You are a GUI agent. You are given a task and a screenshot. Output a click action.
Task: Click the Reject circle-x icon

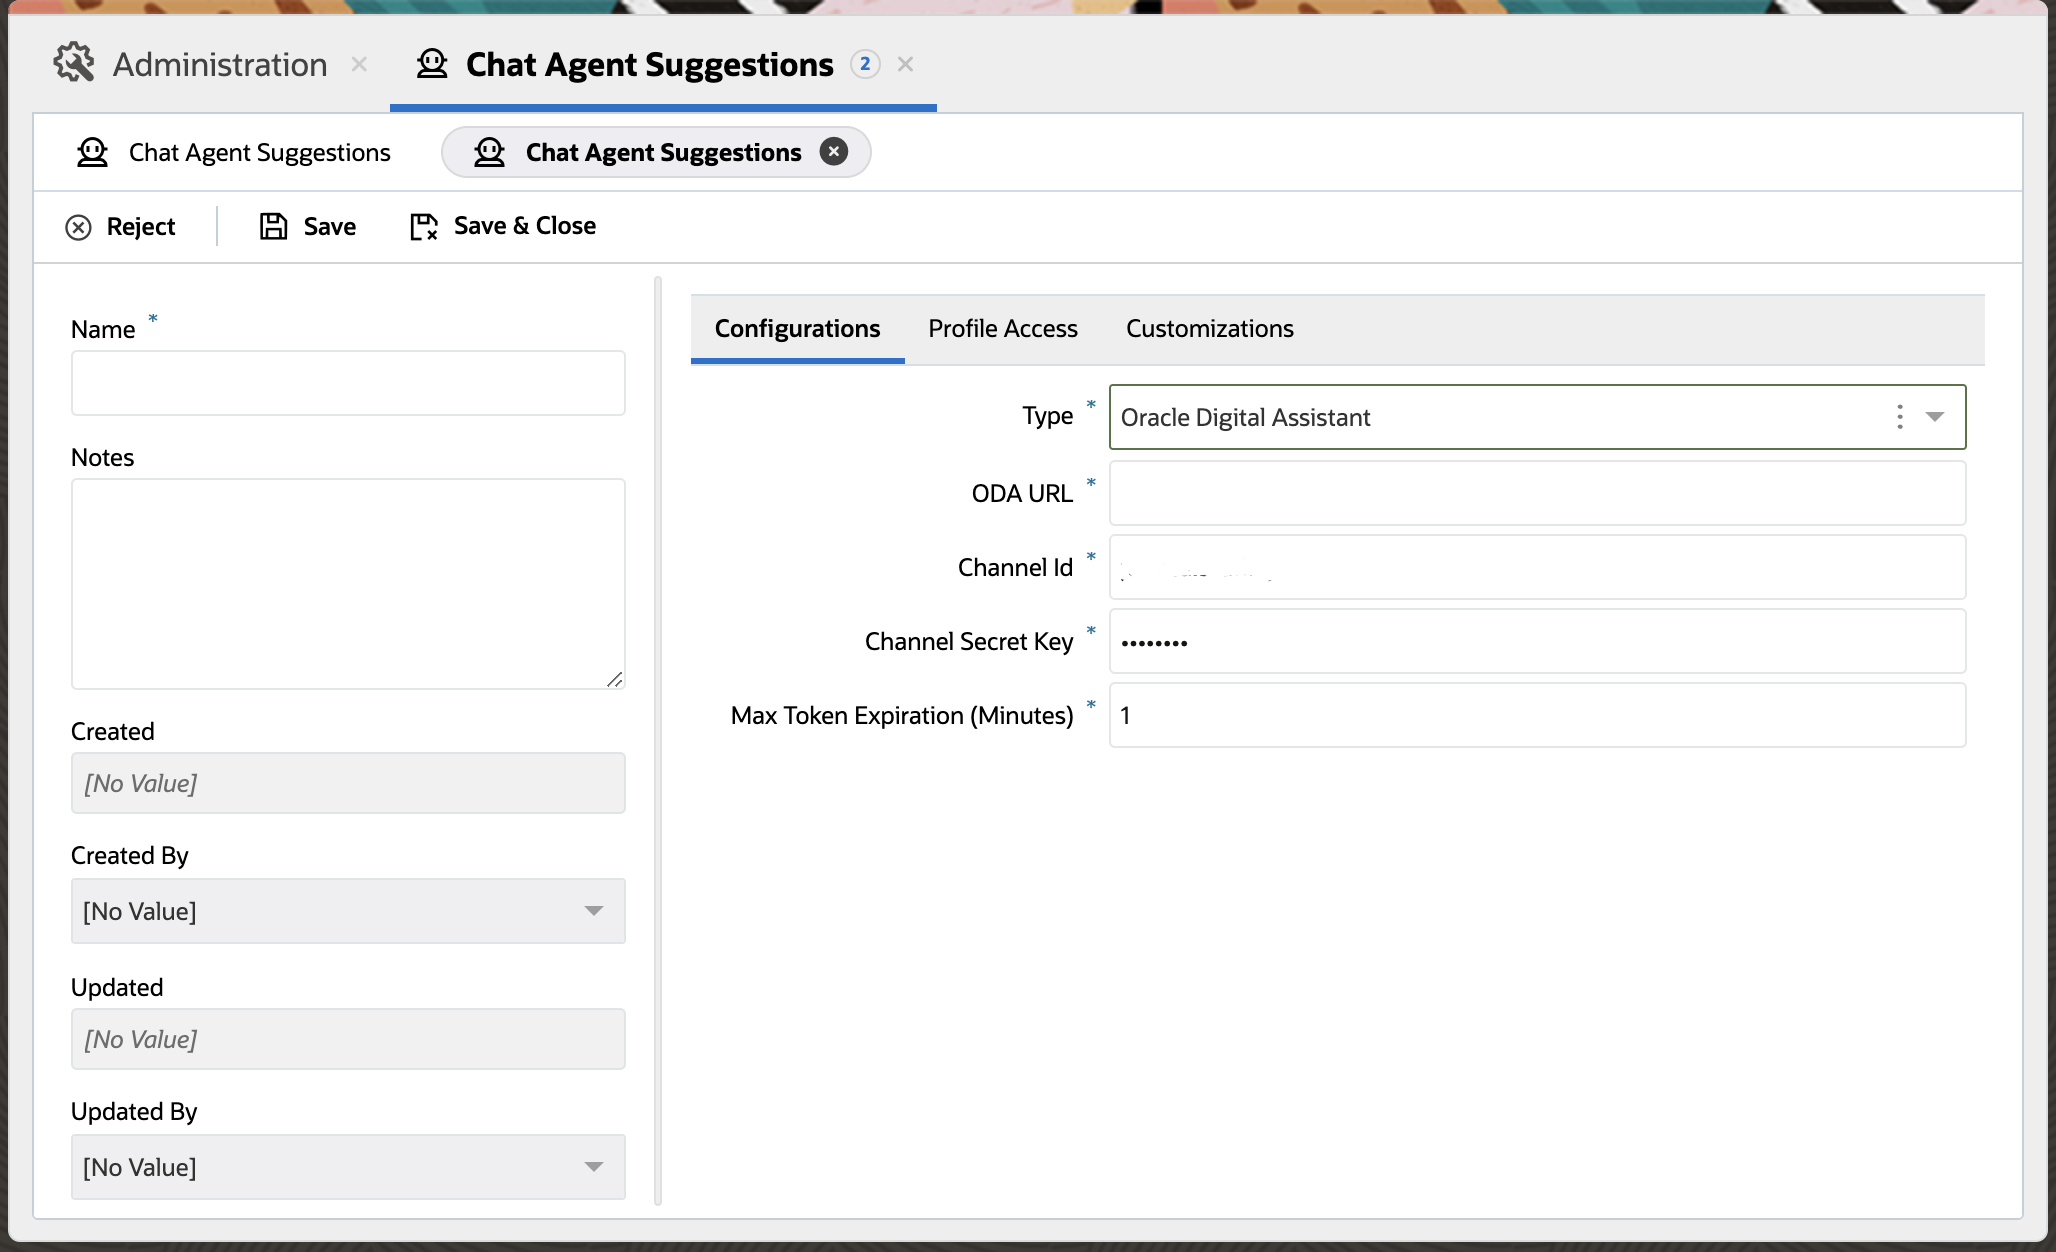pos(78,227)
